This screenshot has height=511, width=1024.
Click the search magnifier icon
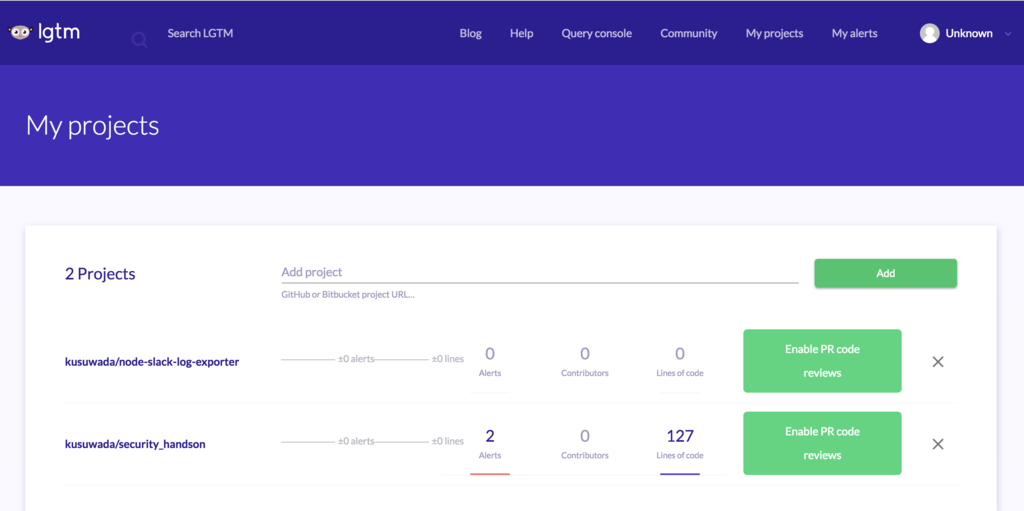tap(139, 41)
